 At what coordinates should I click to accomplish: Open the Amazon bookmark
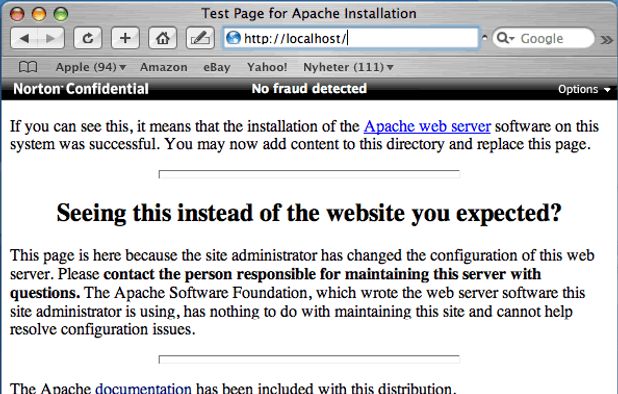(164, 67)
